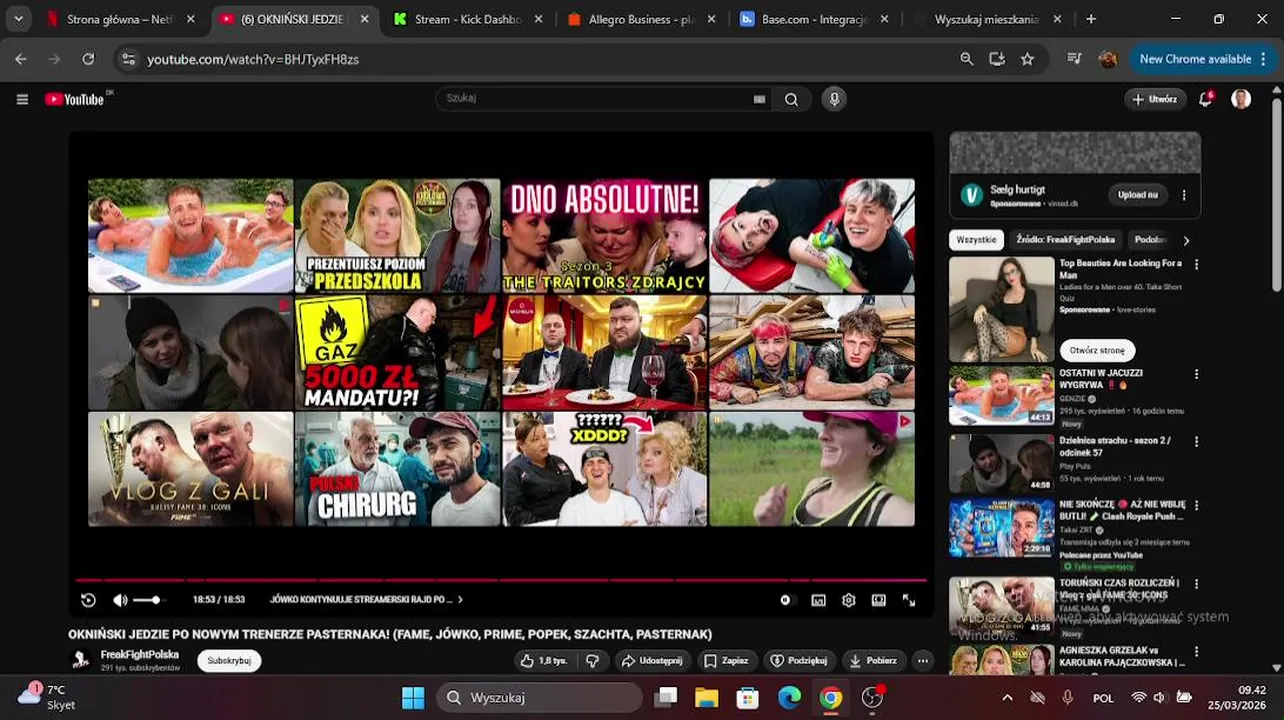Select the Podobne filter chip
The image size is (1284, 720).
[1151, 240]
